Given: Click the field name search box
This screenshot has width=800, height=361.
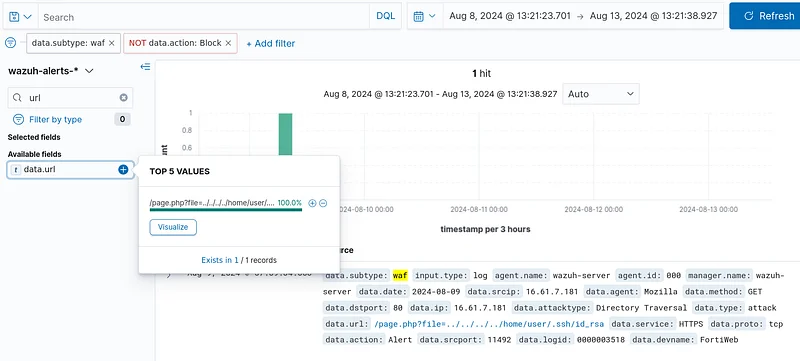Looking at the screenshot, I should [70, 97].
